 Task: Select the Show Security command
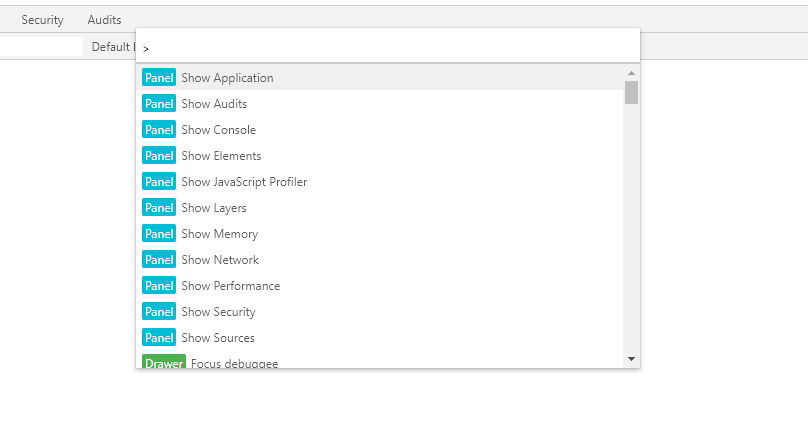pos(218,312)
